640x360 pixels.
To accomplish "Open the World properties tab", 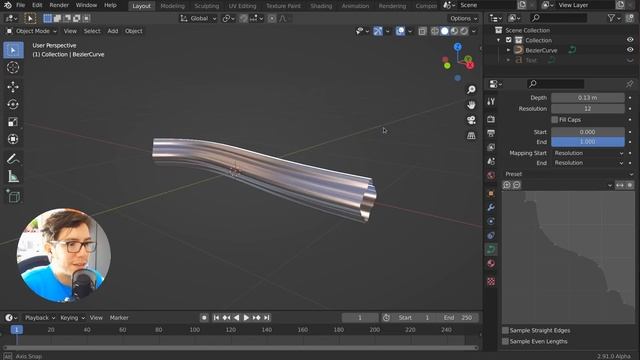I will (x=491, y=175).
